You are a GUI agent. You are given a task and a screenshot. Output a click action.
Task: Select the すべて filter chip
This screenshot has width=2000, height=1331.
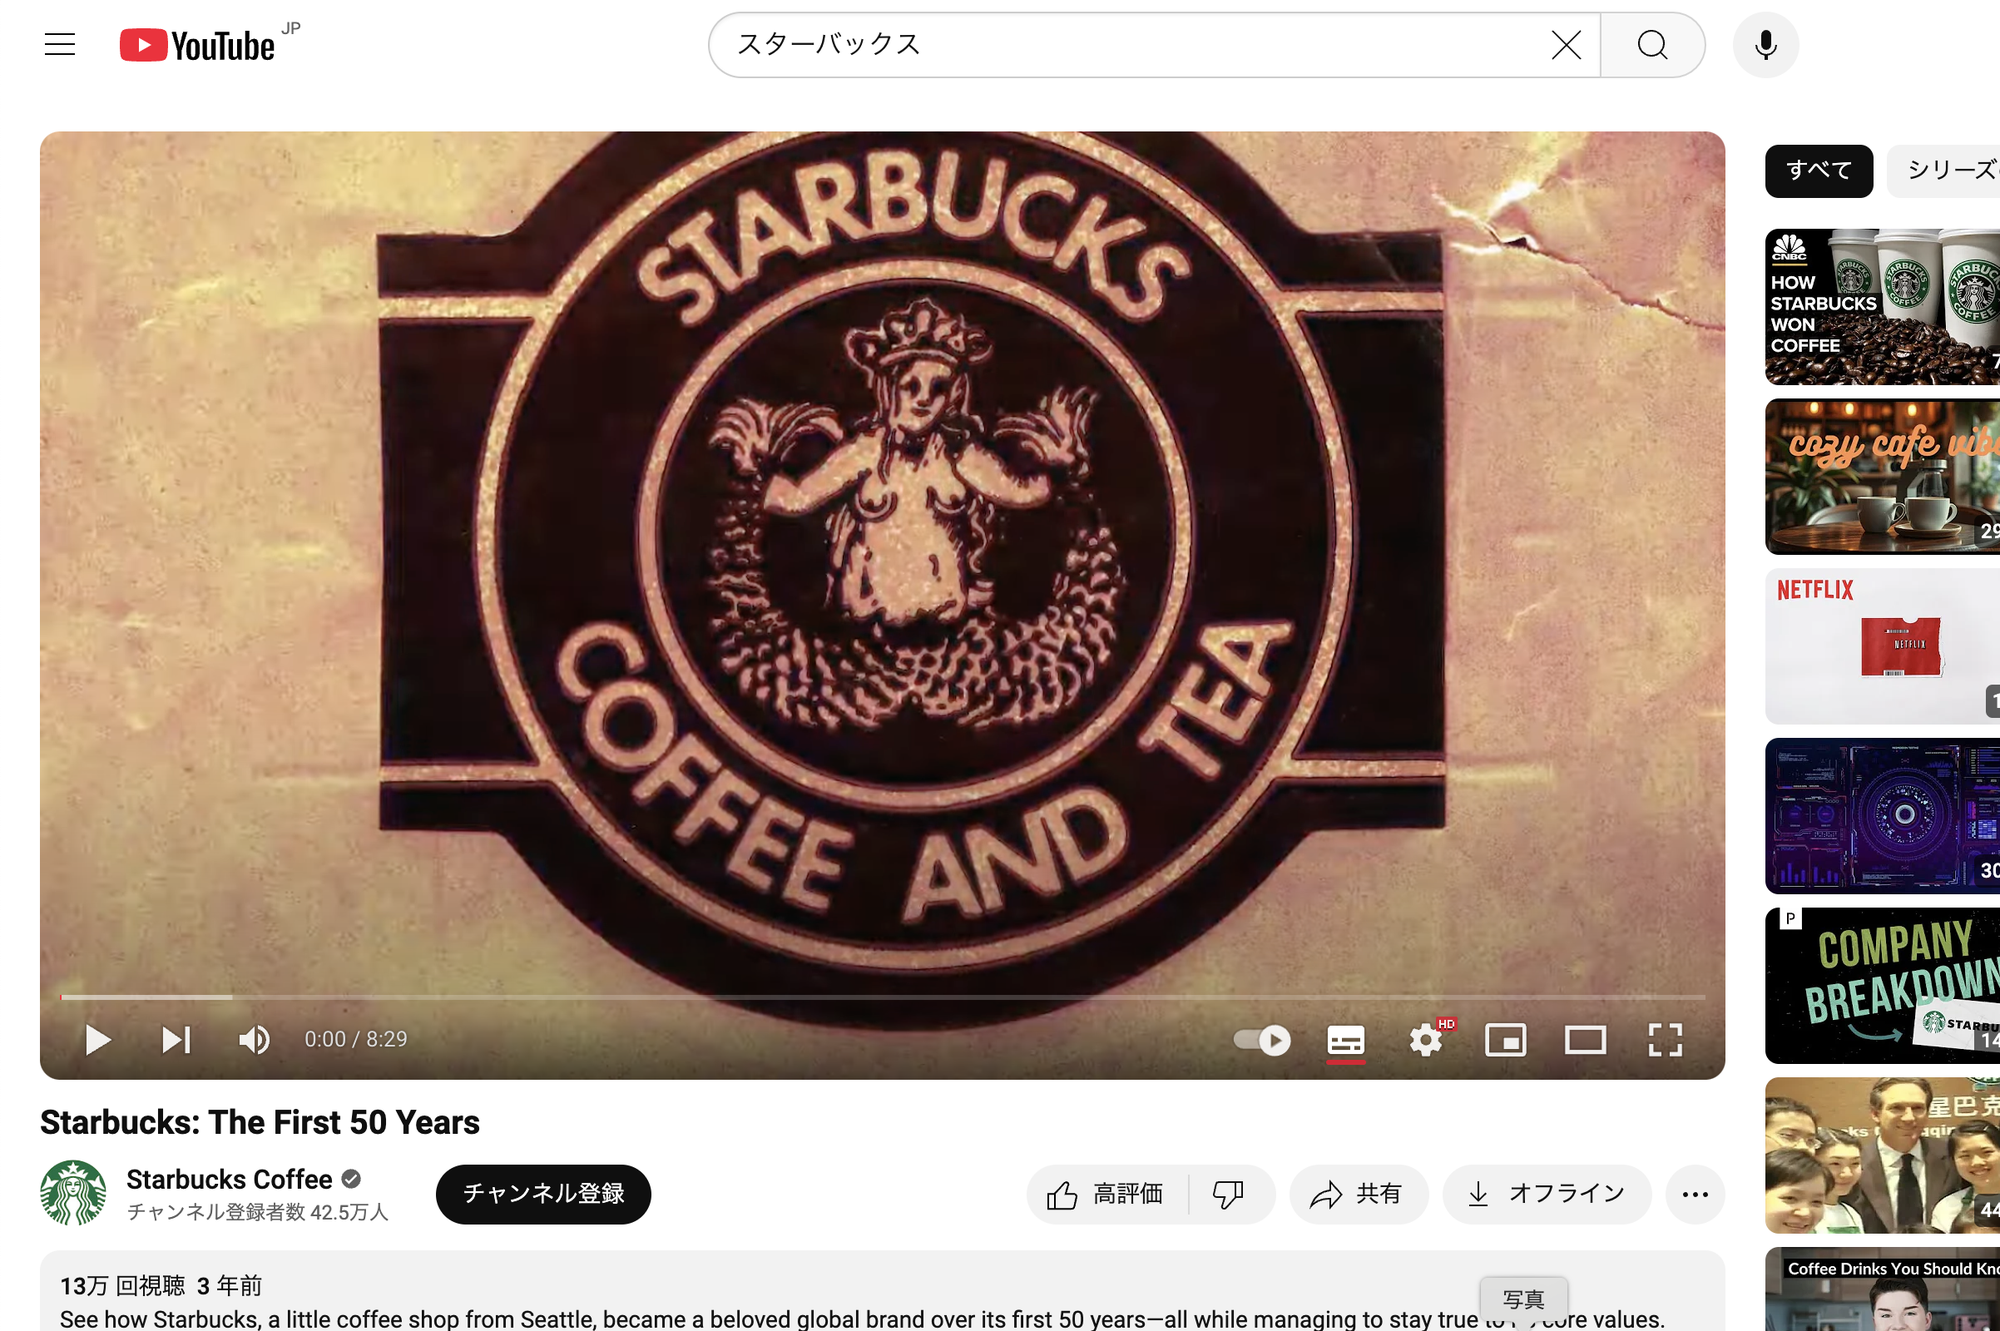tap(1819, 171)
